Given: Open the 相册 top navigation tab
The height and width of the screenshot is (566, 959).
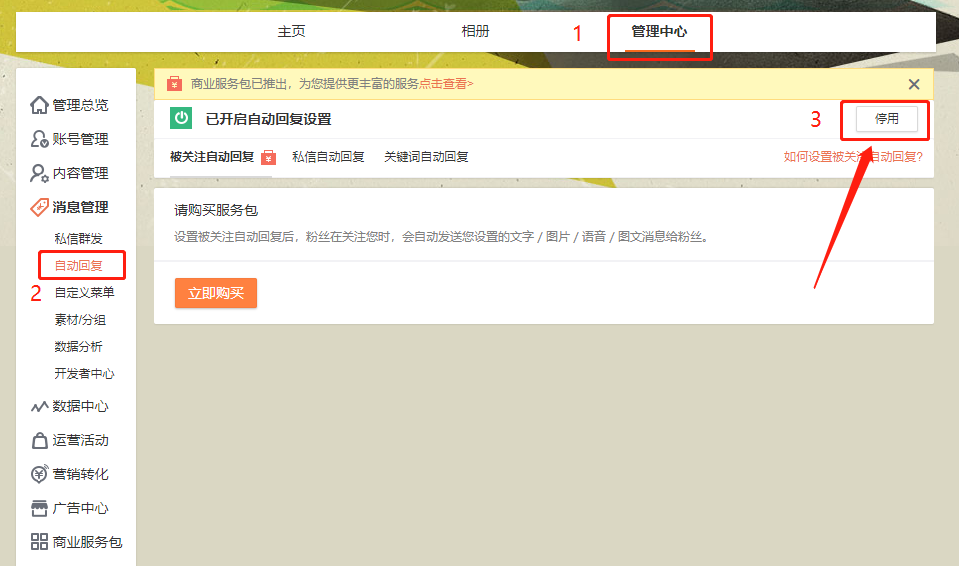Looking at the screenshot, I should tap(475, 31).
